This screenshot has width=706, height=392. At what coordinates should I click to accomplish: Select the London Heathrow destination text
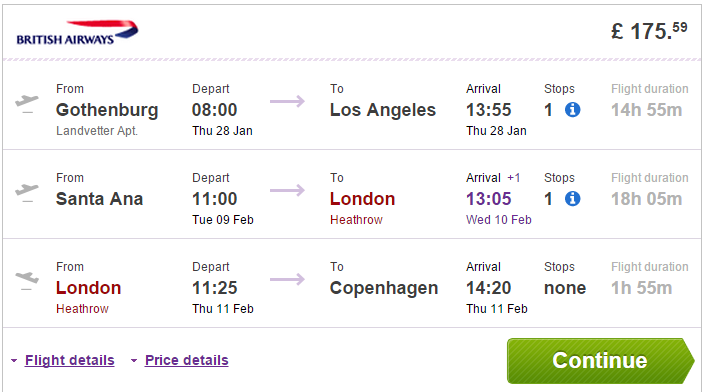(x=362, y=208)
